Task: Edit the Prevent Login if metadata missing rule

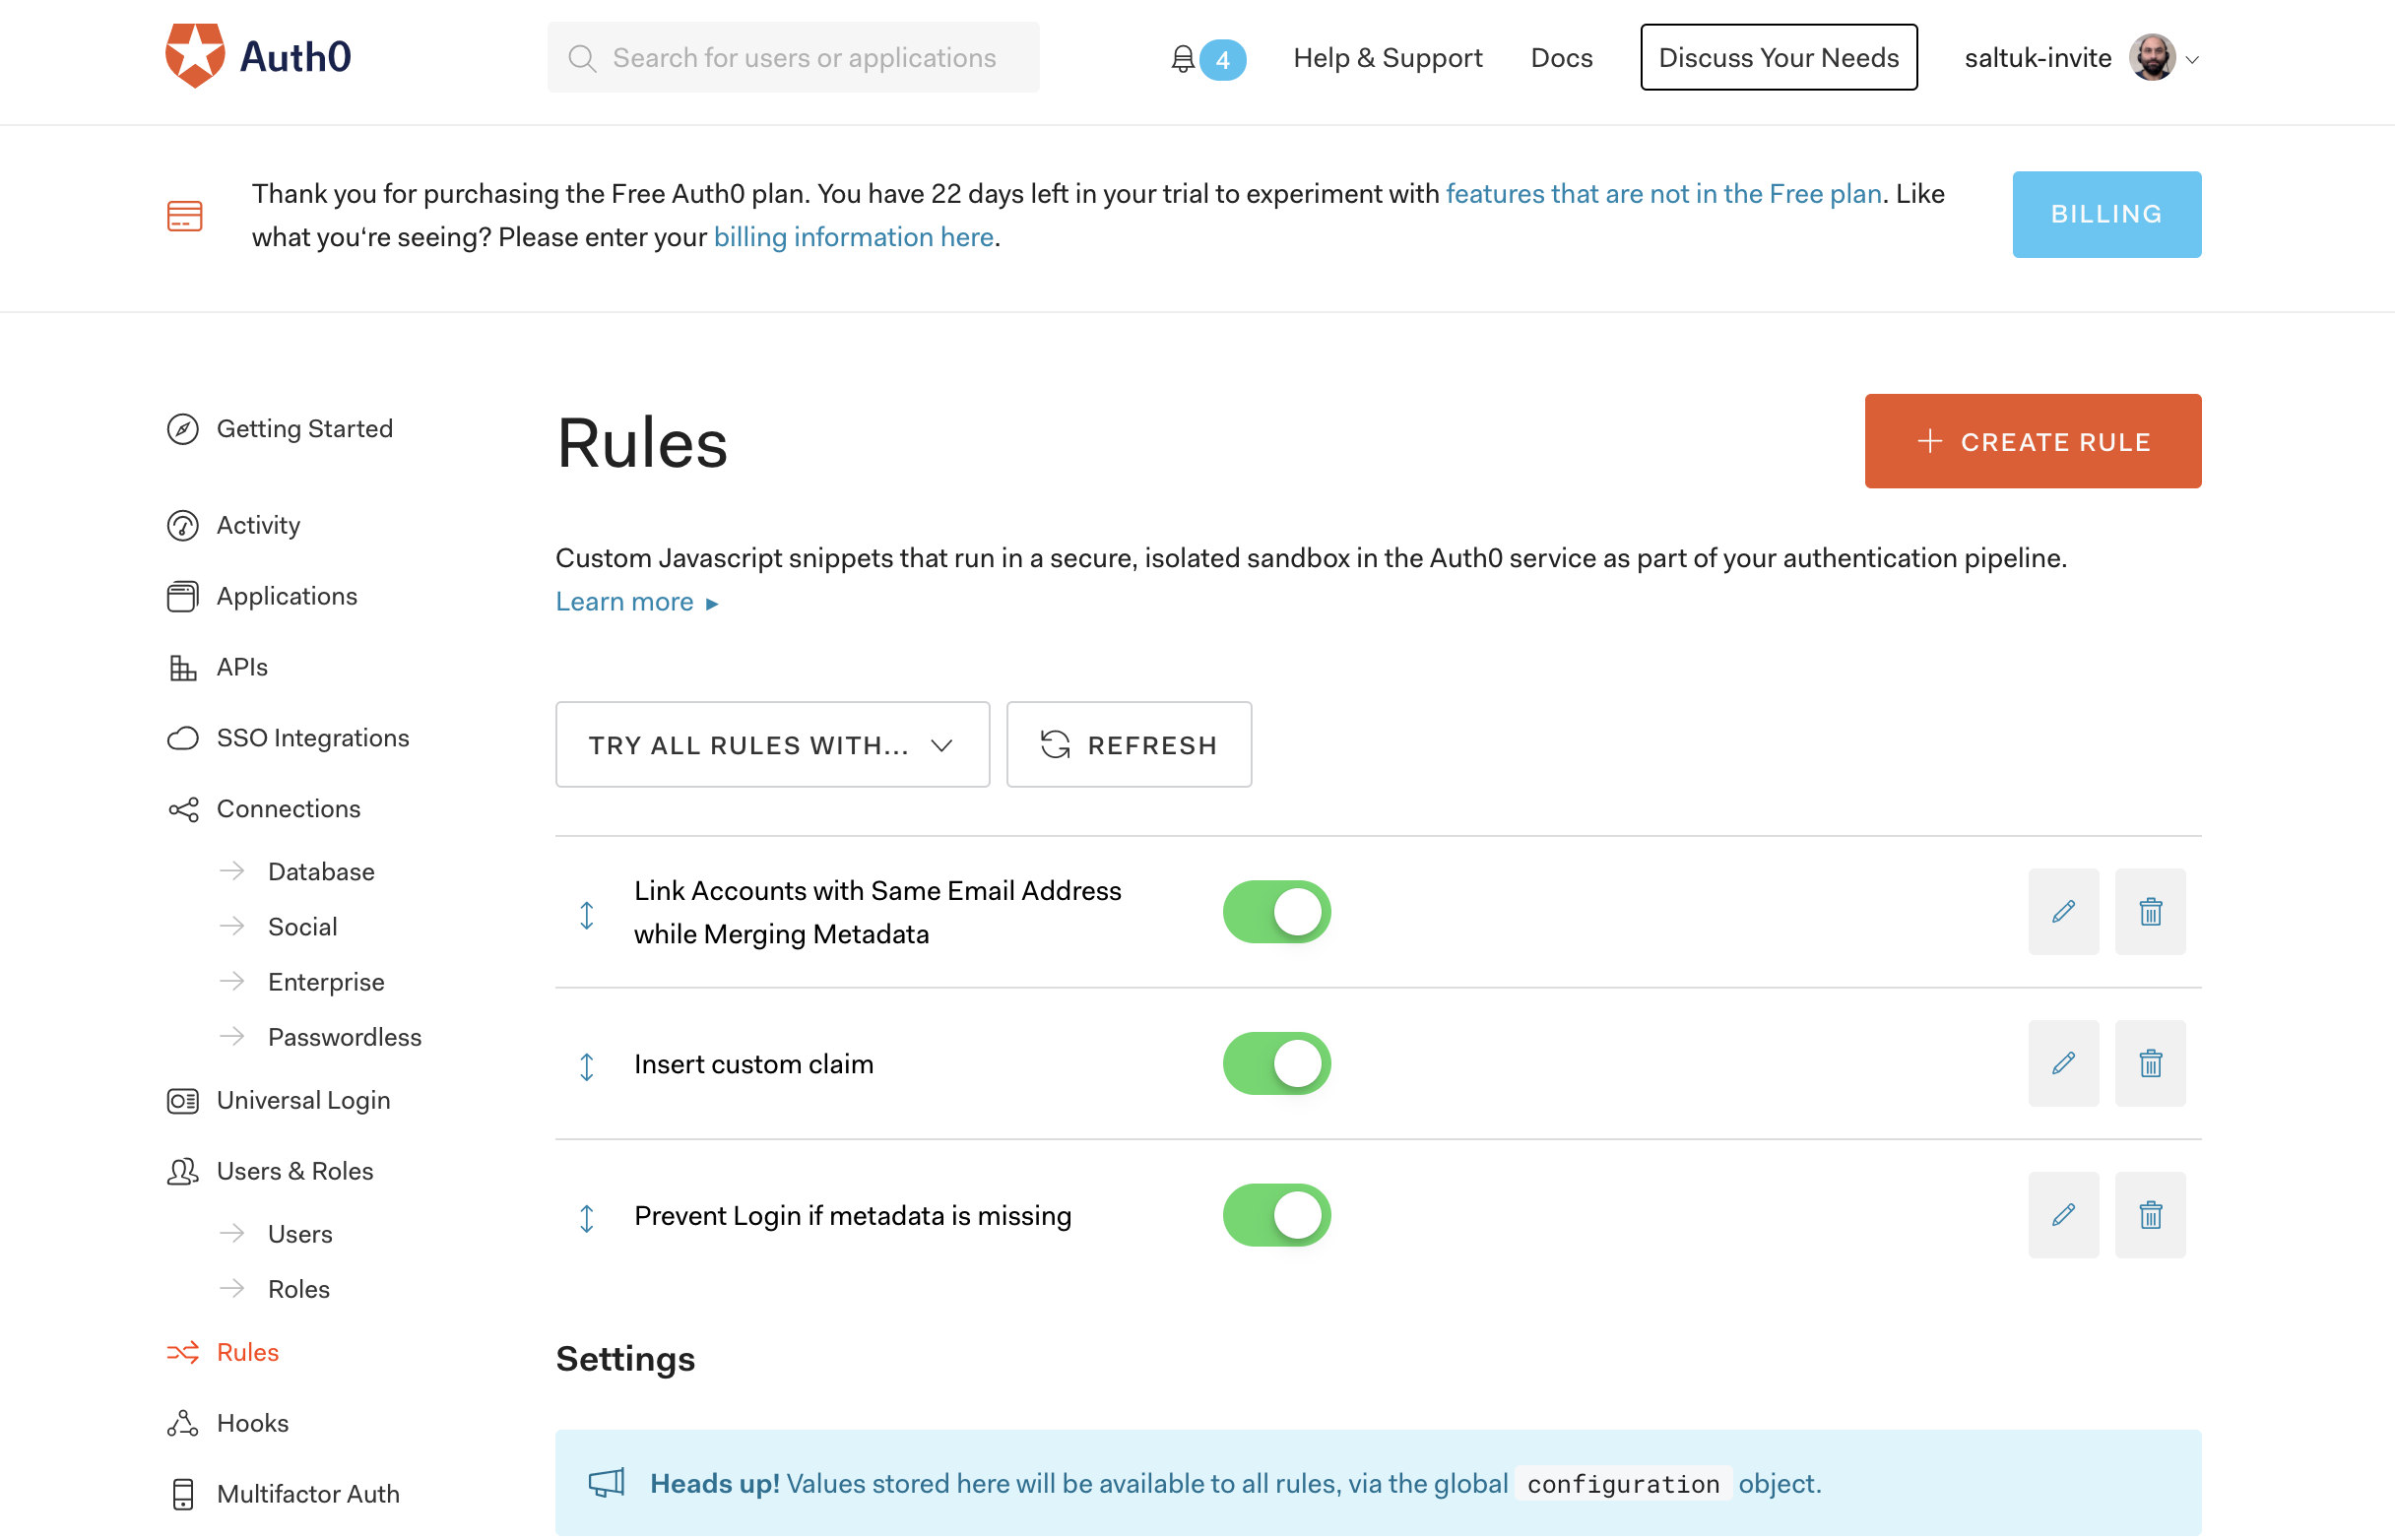Action: 2063,1215
